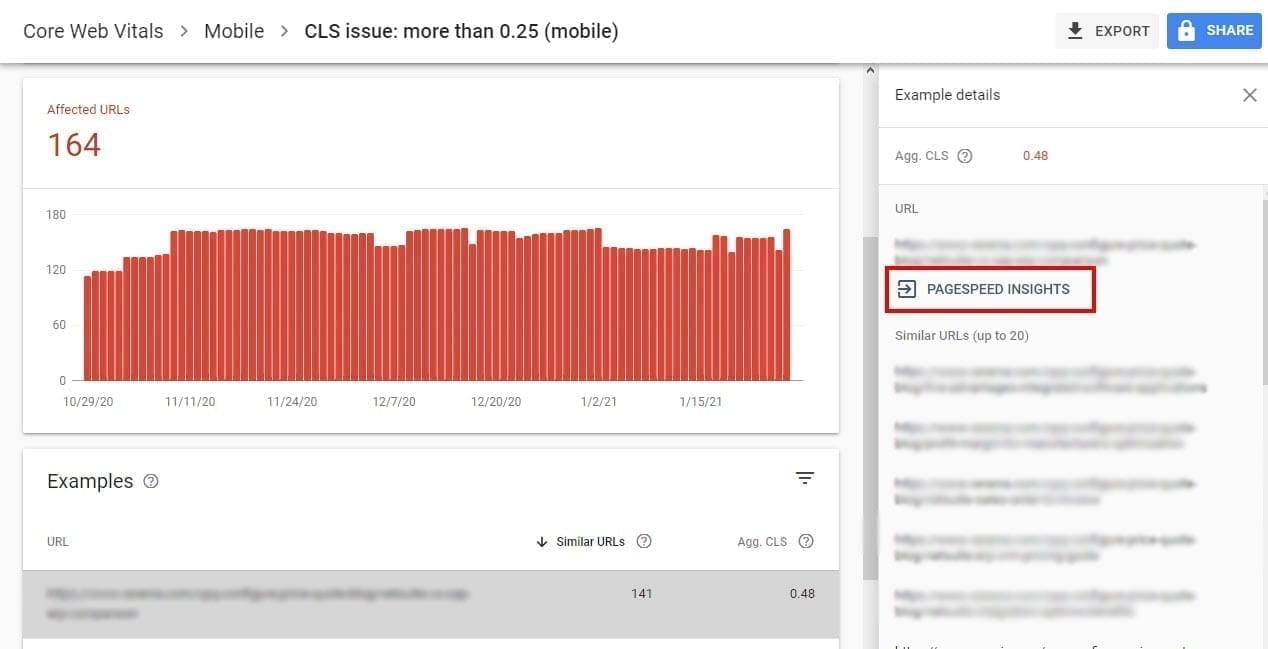This screenshot has height=649, width=1268.
Task: Open the Share dialog
Action: 1214,31
